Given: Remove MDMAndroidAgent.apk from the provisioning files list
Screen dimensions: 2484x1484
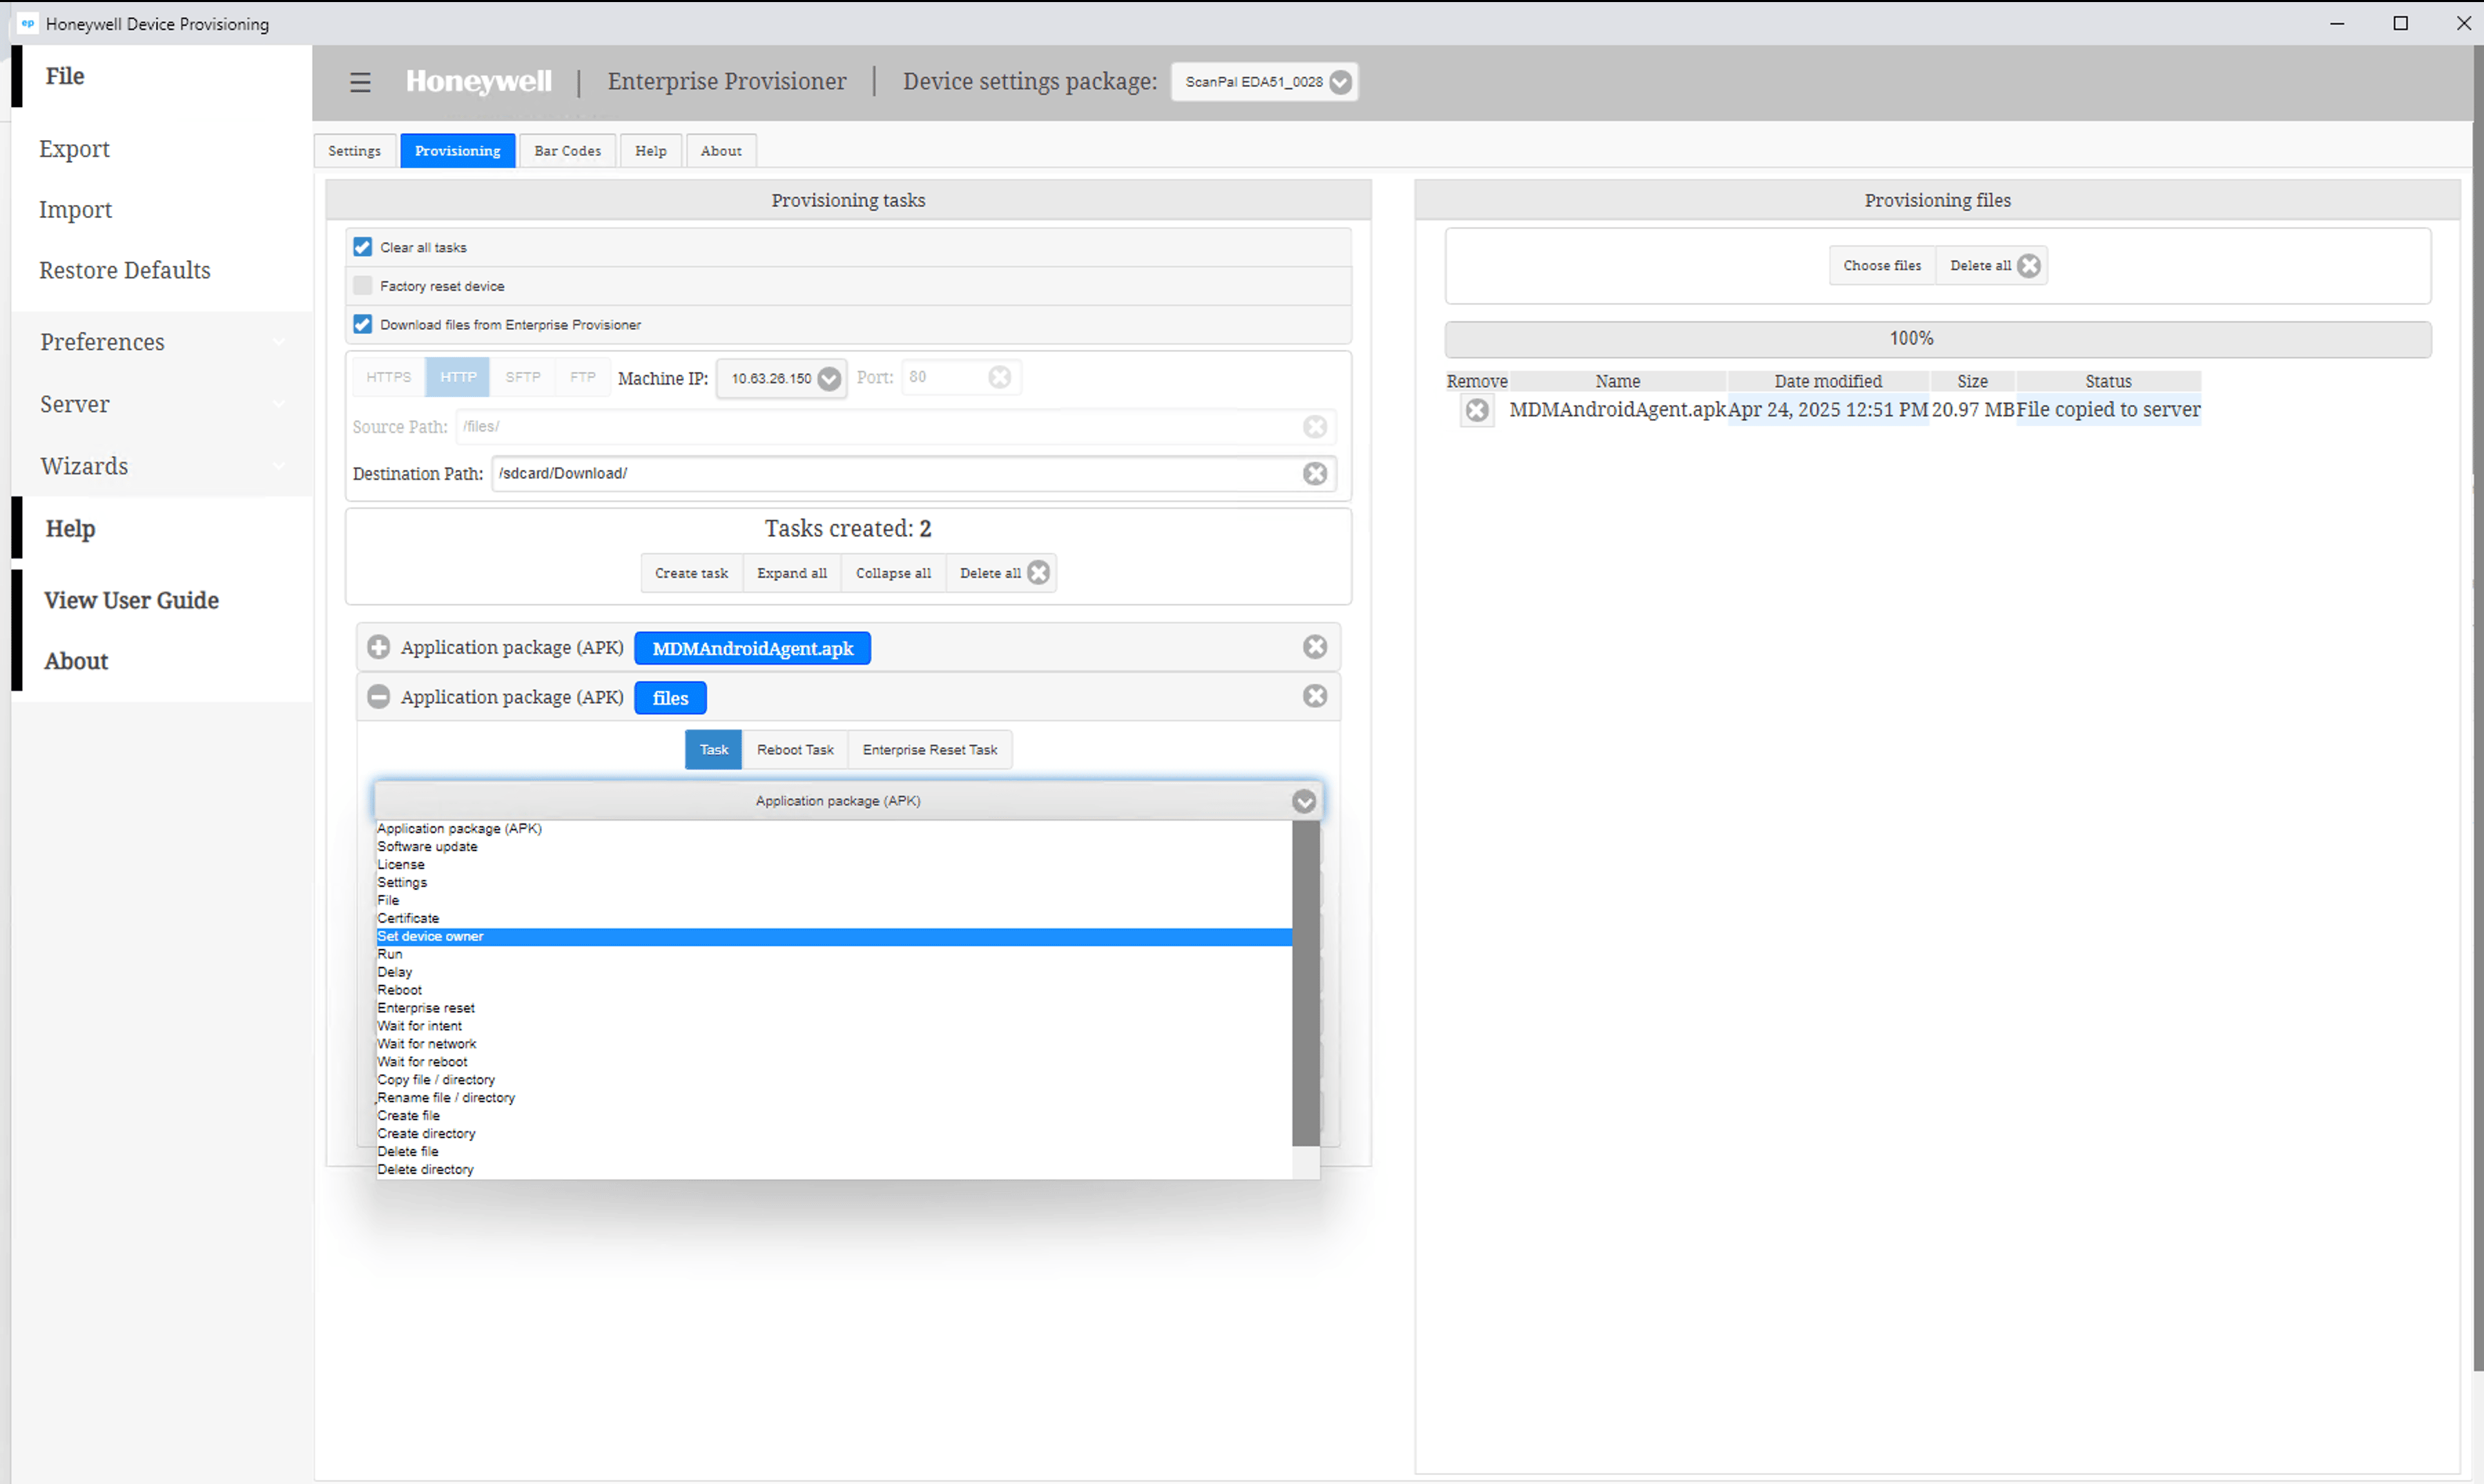Looking at the screenshot, I should tap(1476, 410).
